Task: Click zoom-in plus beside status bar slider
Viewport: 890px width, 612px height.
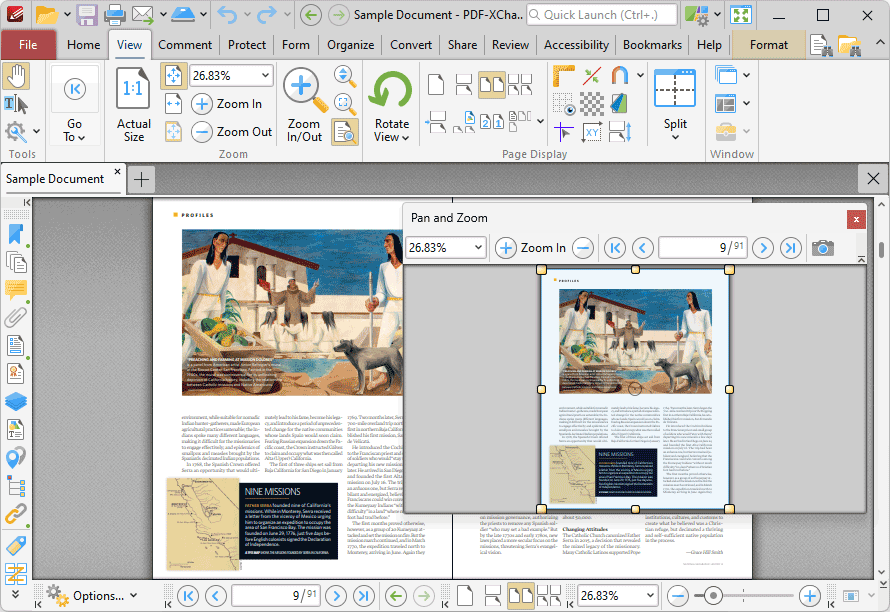Action: [810, 596]
